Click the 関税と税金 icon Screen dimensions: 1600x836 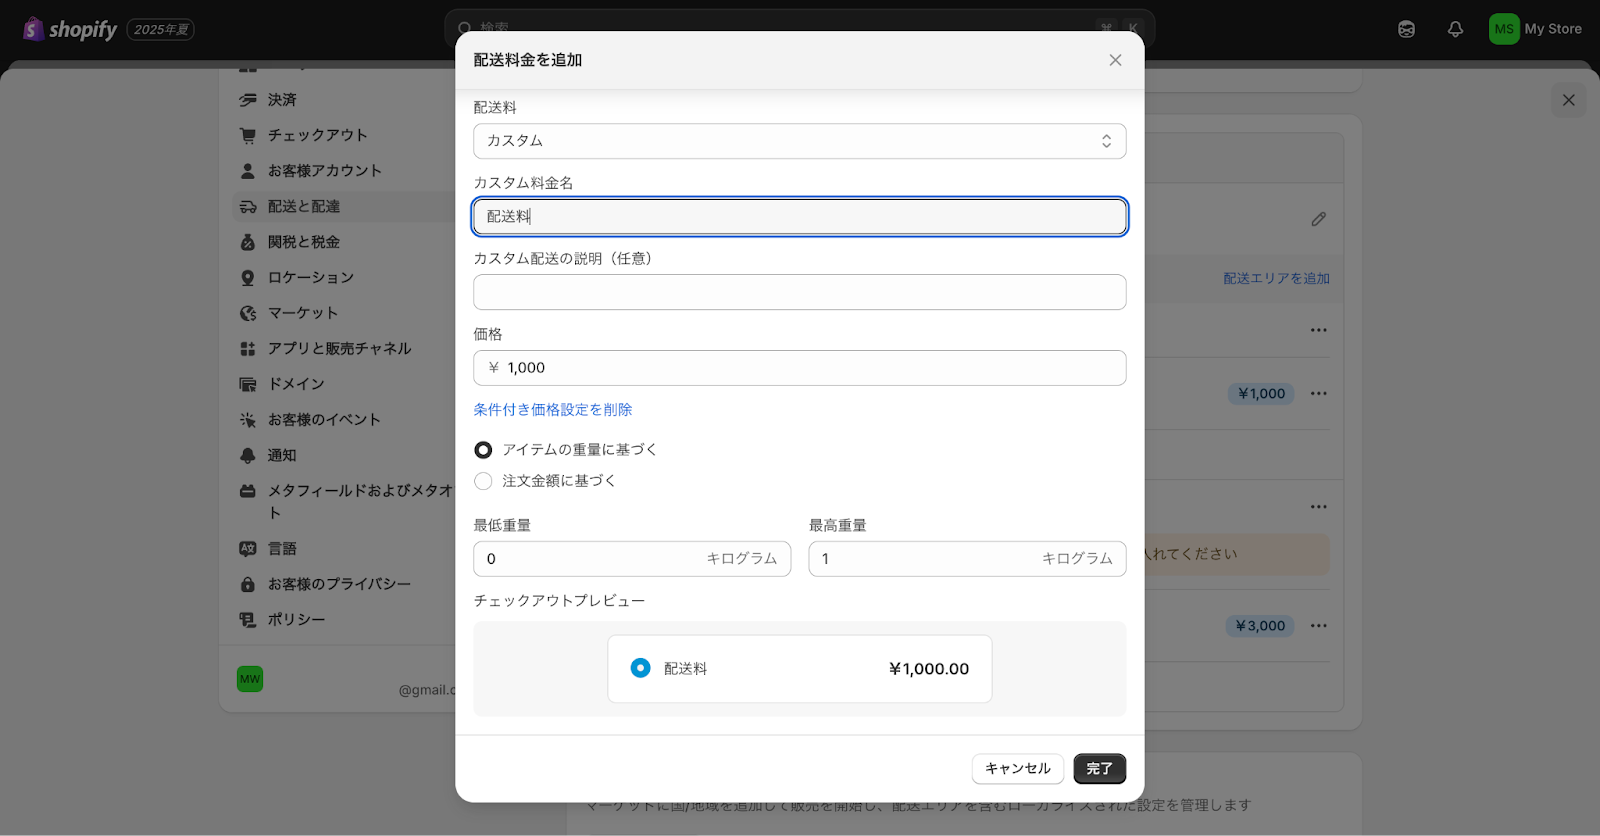[x=248, y=242]
